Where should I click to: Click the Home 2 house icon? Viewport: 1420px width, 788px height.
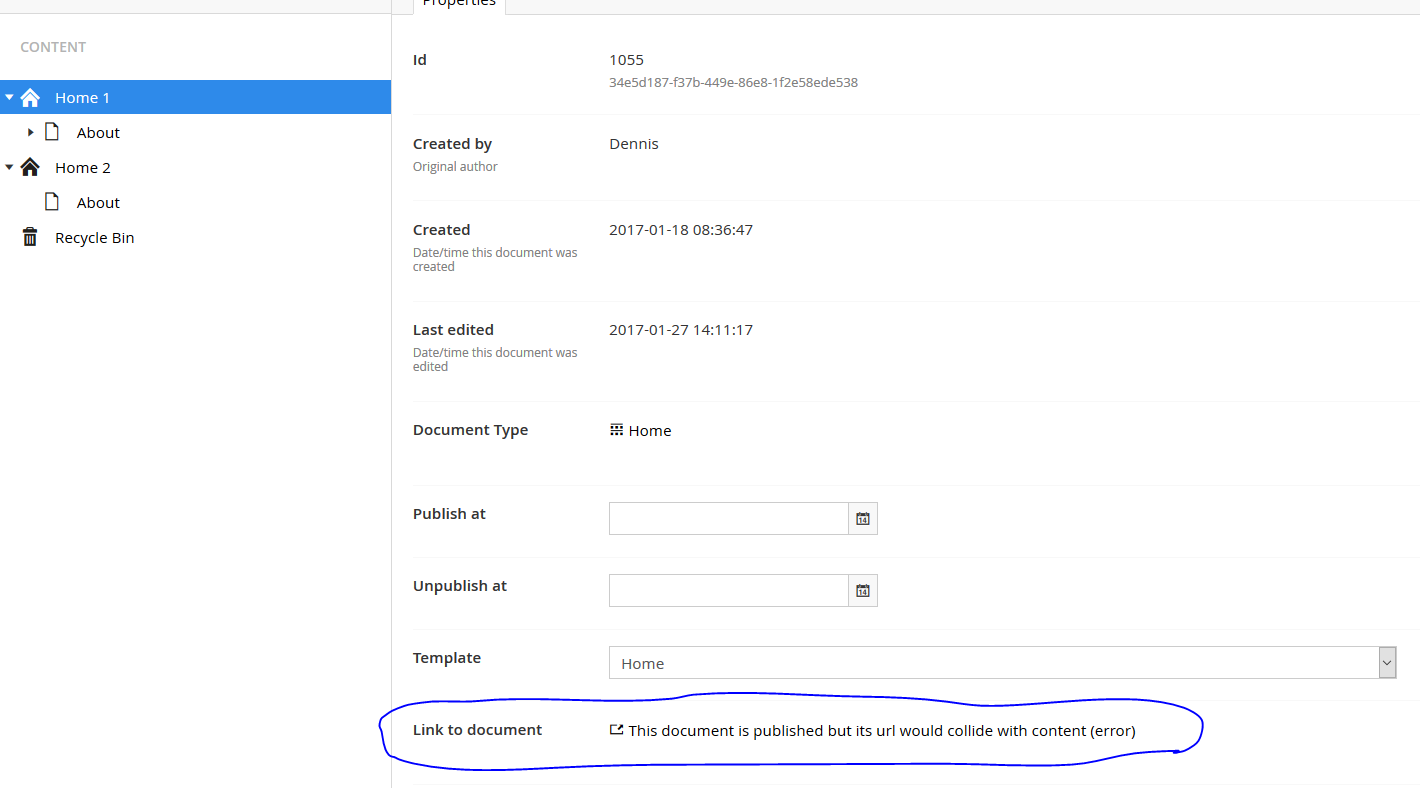(x=30, y=167)
